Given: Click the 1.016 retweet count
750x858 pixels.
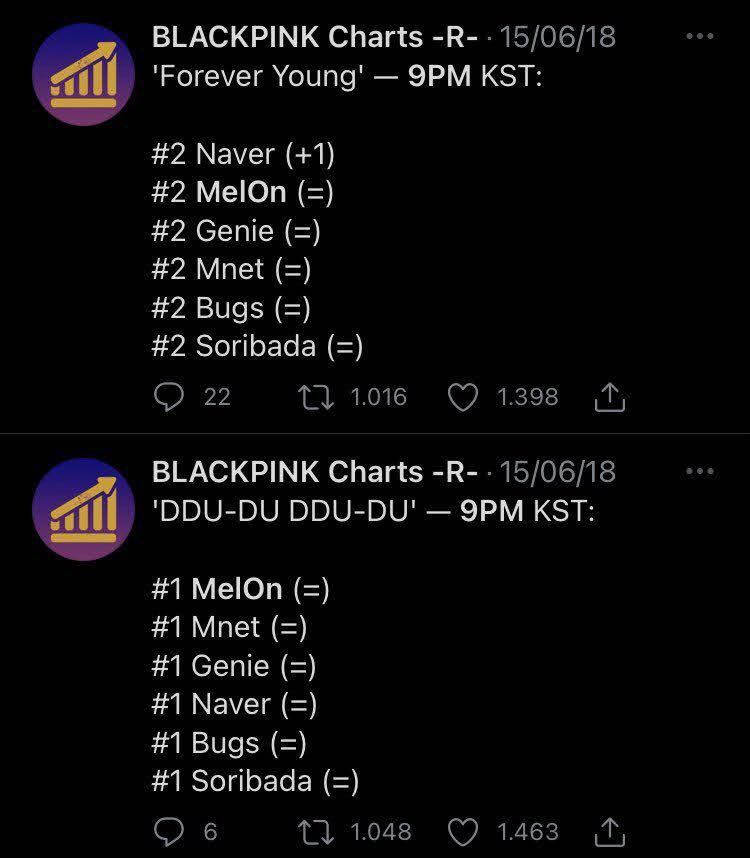Looking at the screenshot, I should [x=379, y=397].
